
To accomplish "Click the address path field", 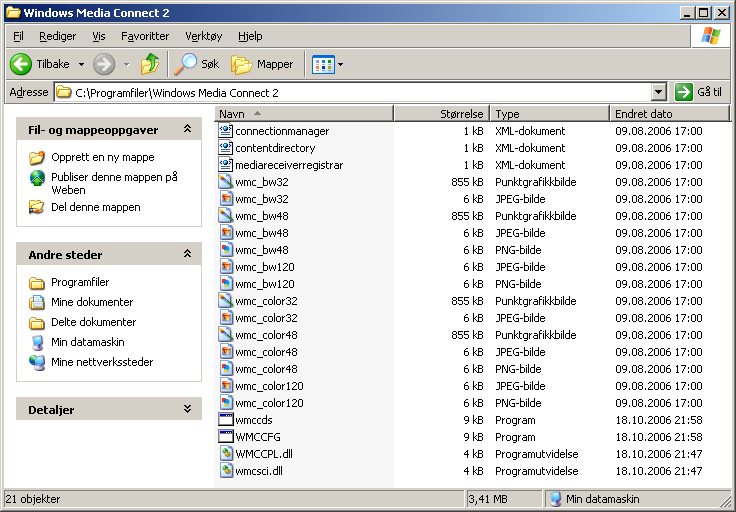I will (353, 92).
